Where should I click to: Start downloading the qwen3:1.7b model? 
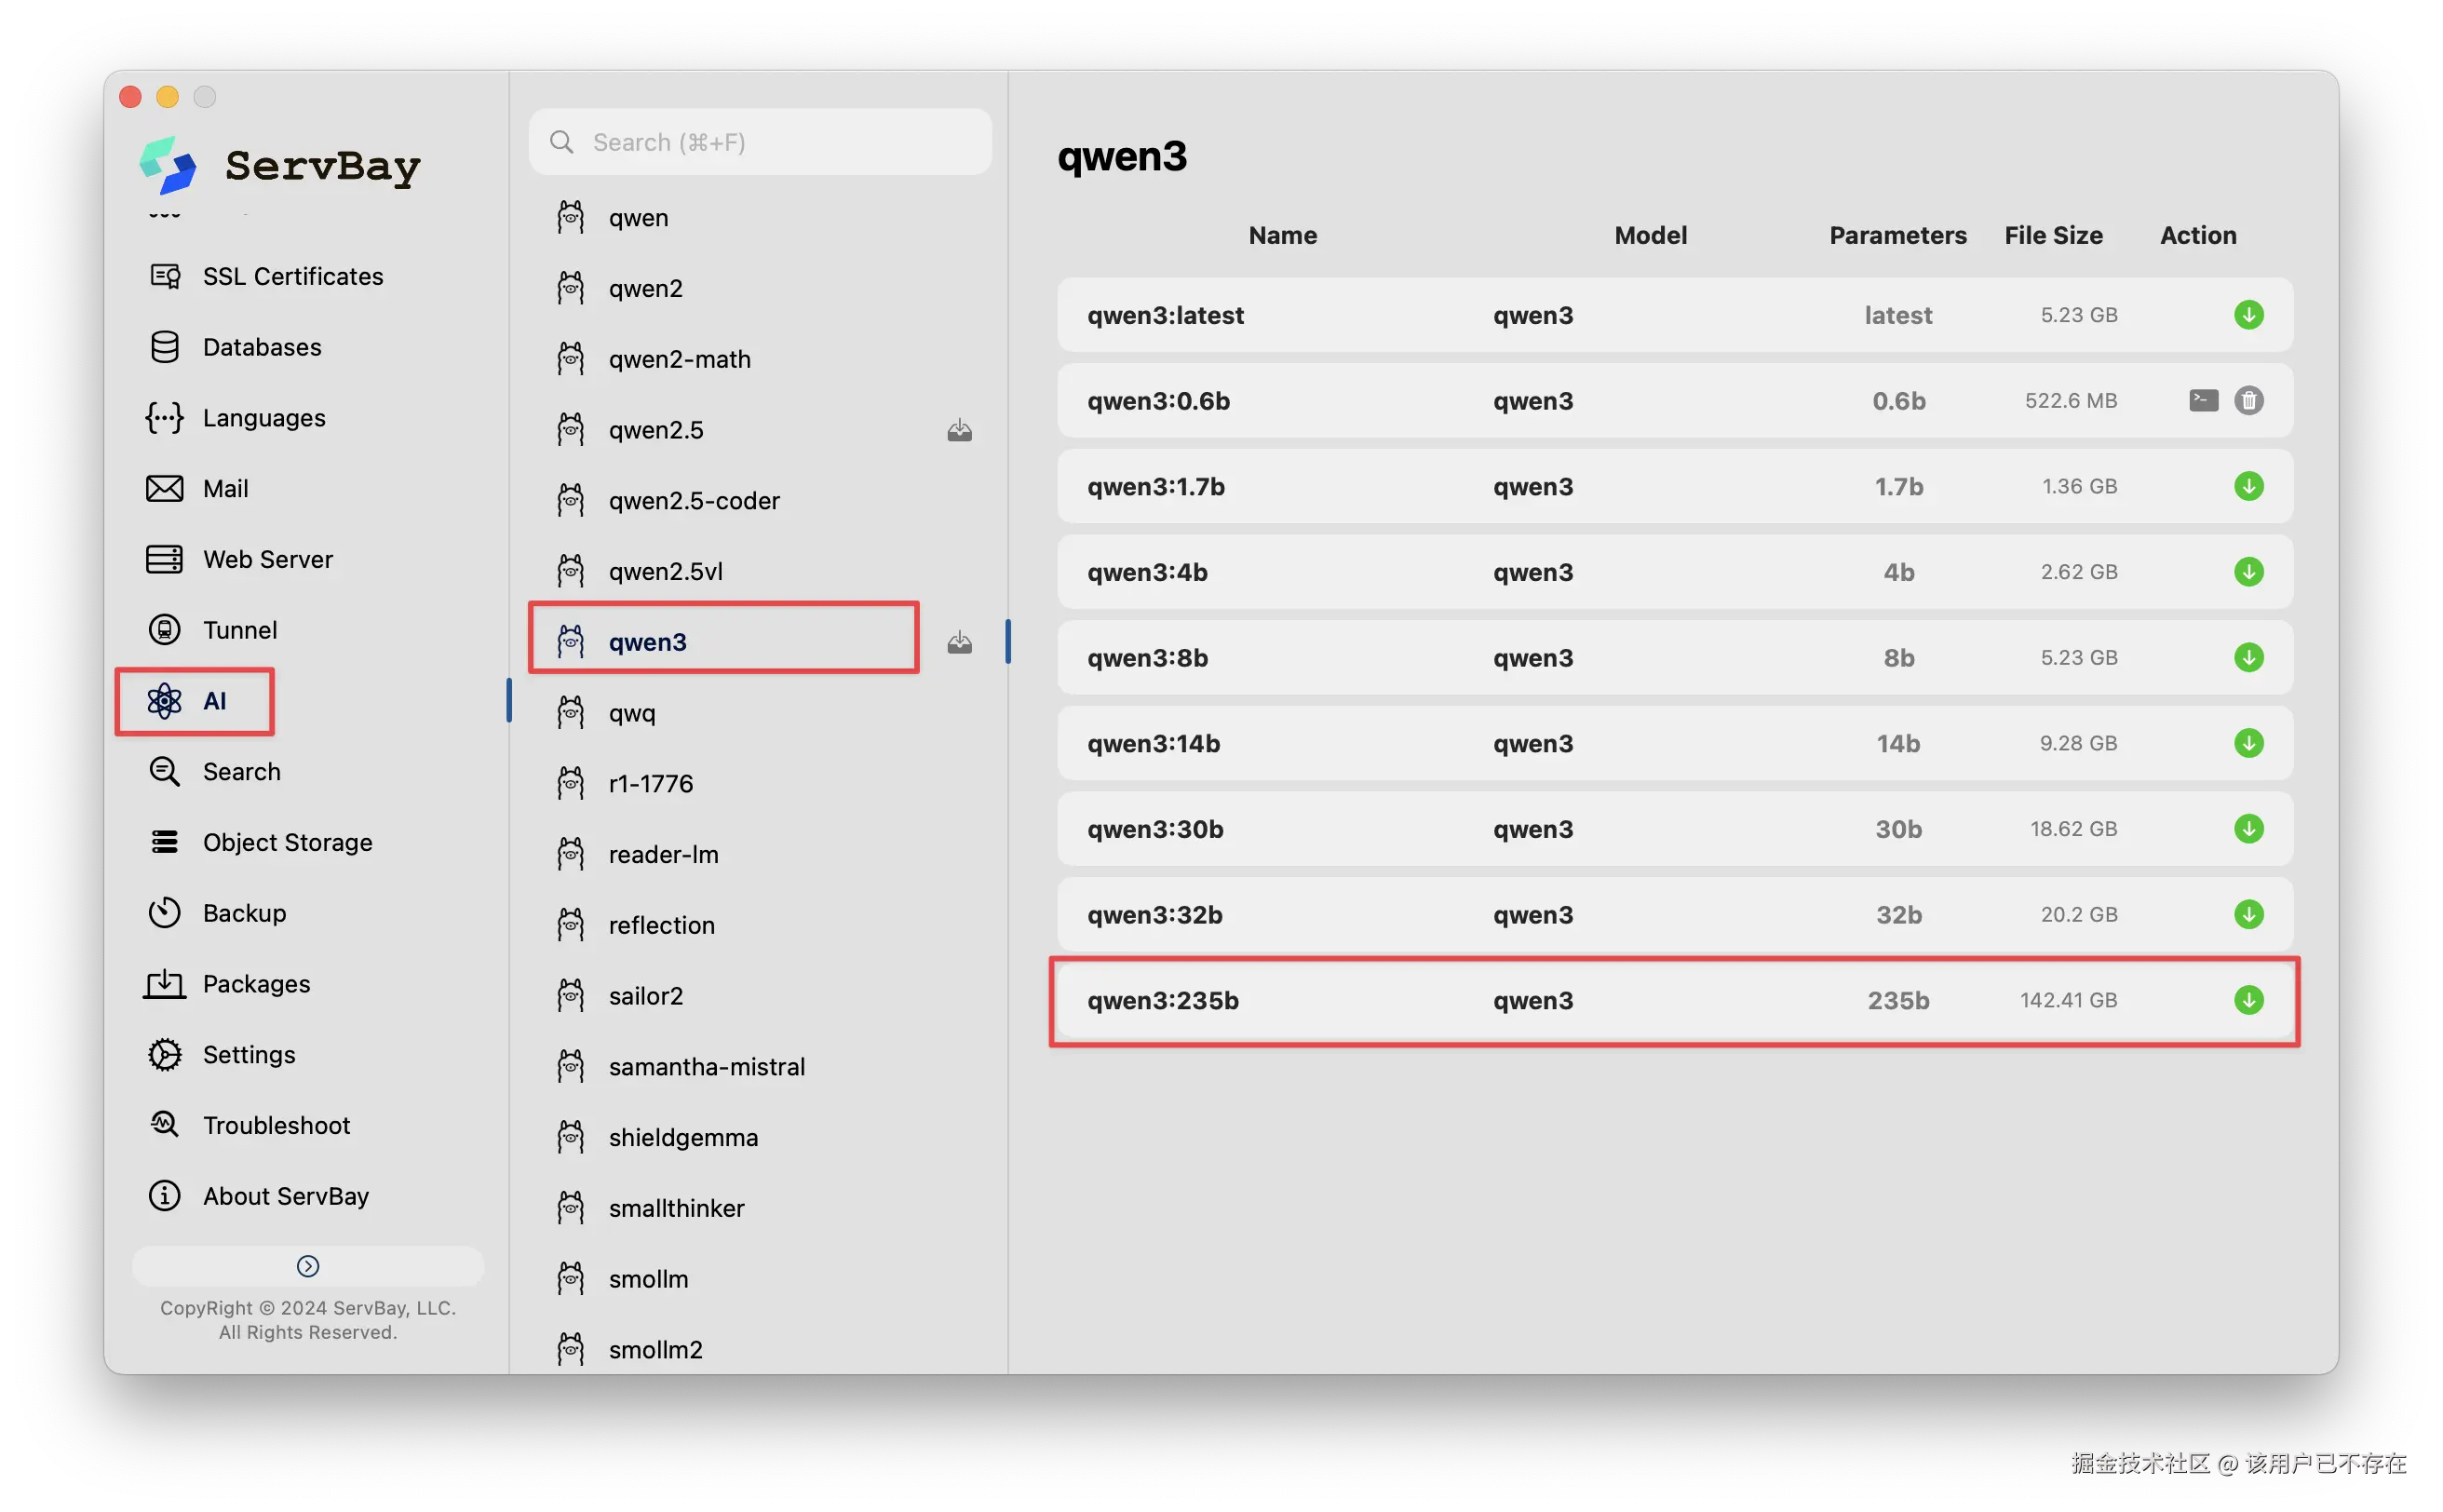[x=2248, y=486]
